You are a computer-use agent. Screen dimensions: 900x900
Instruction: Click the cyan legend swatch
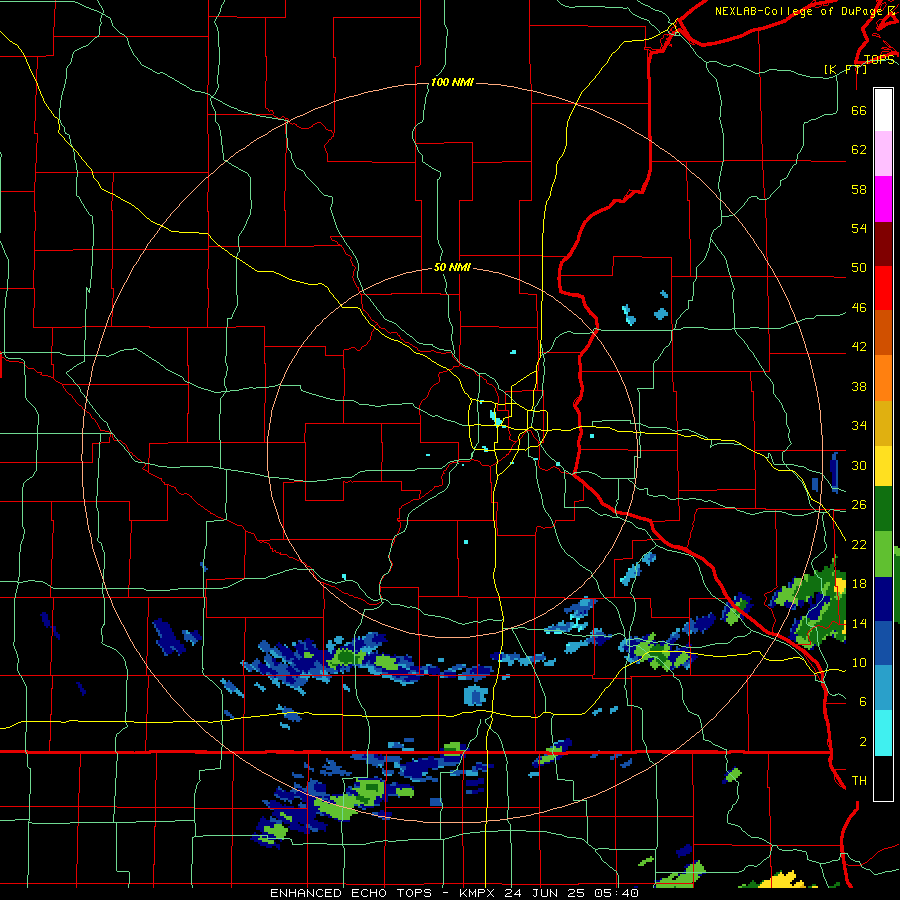883,734
